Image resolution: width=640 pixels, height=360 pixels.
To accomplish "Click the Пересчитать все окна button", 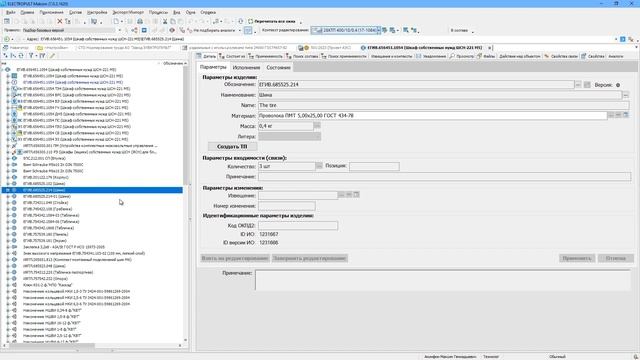I will point(272,21).
